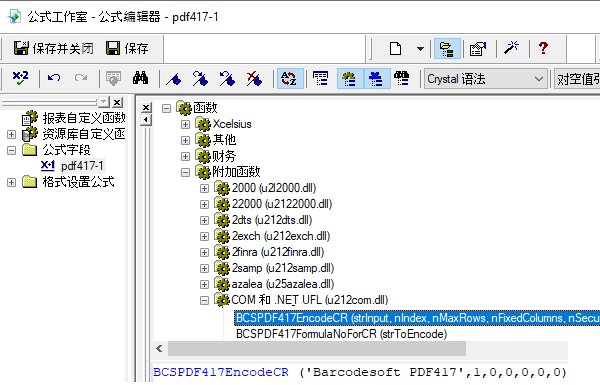Open help with red question mark icon
The image size is (600, 385).
tap(543, 48)
